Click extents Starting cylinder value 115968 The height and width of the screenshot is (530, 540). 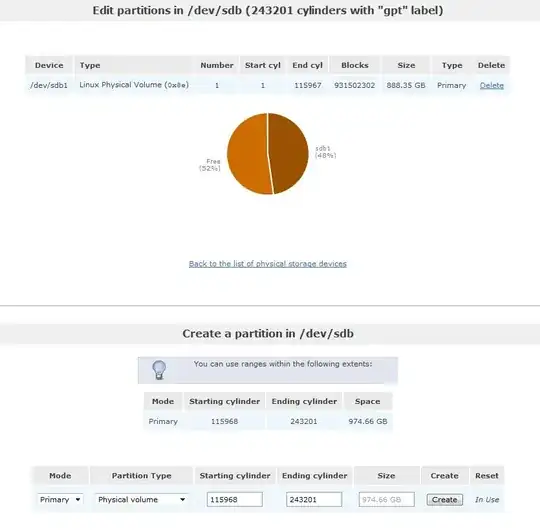(x=225, y=422)
